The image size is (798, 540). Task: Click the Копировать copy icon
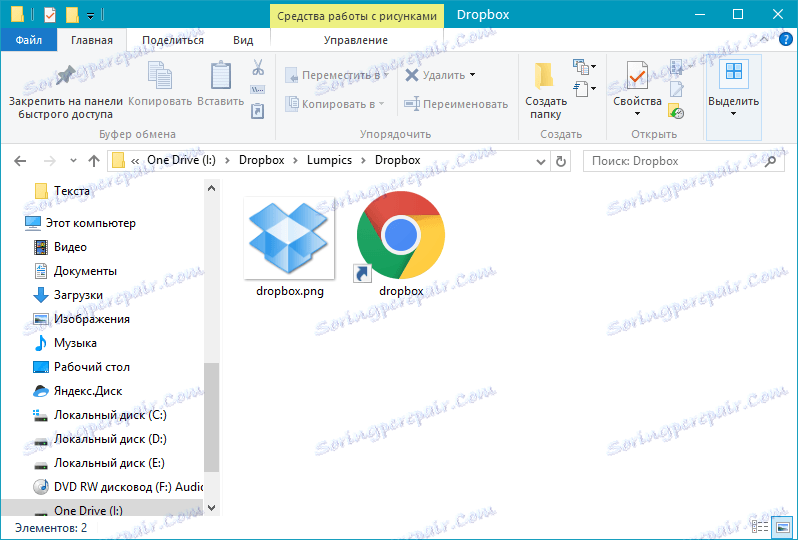click(x=160, y=75)
